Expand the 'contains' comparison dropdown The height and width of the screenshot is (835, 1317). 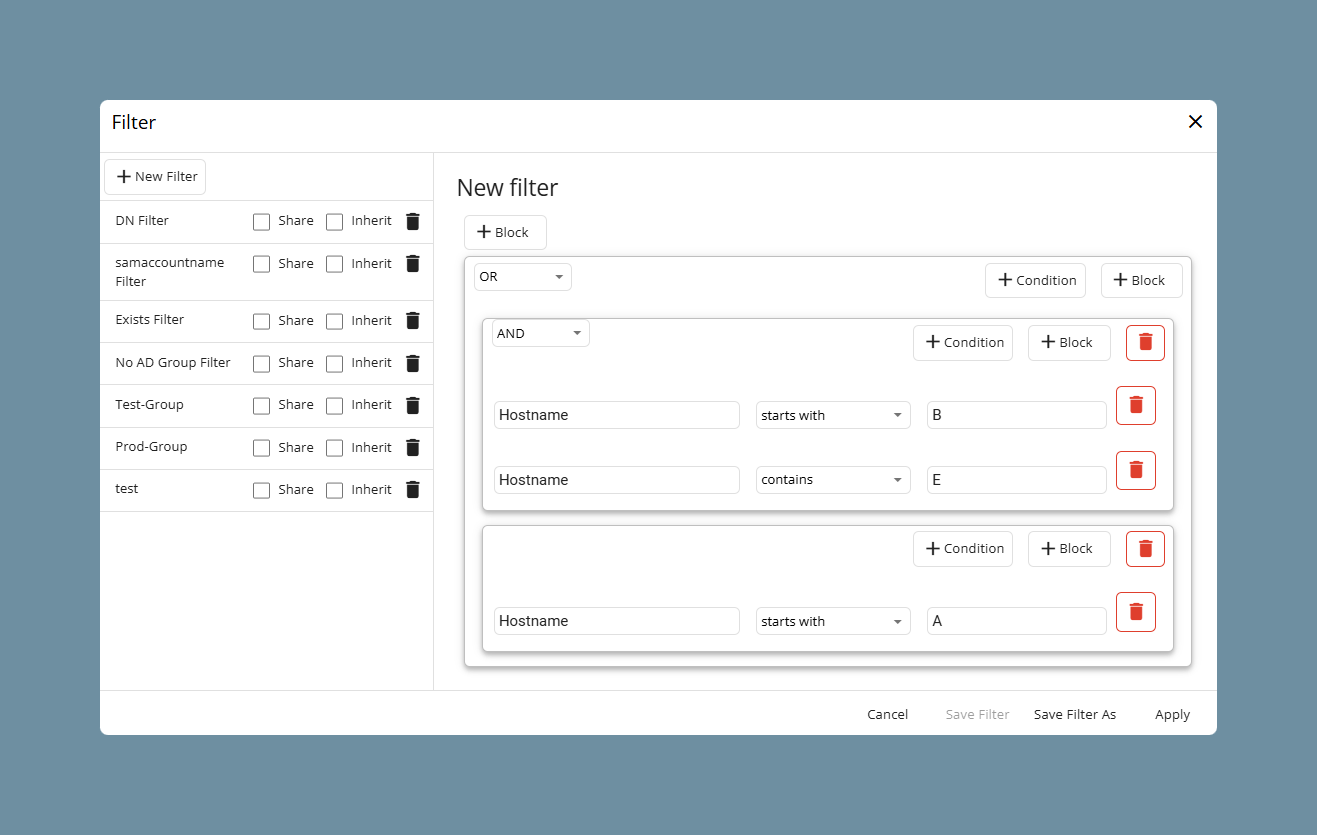click(833, 480)
